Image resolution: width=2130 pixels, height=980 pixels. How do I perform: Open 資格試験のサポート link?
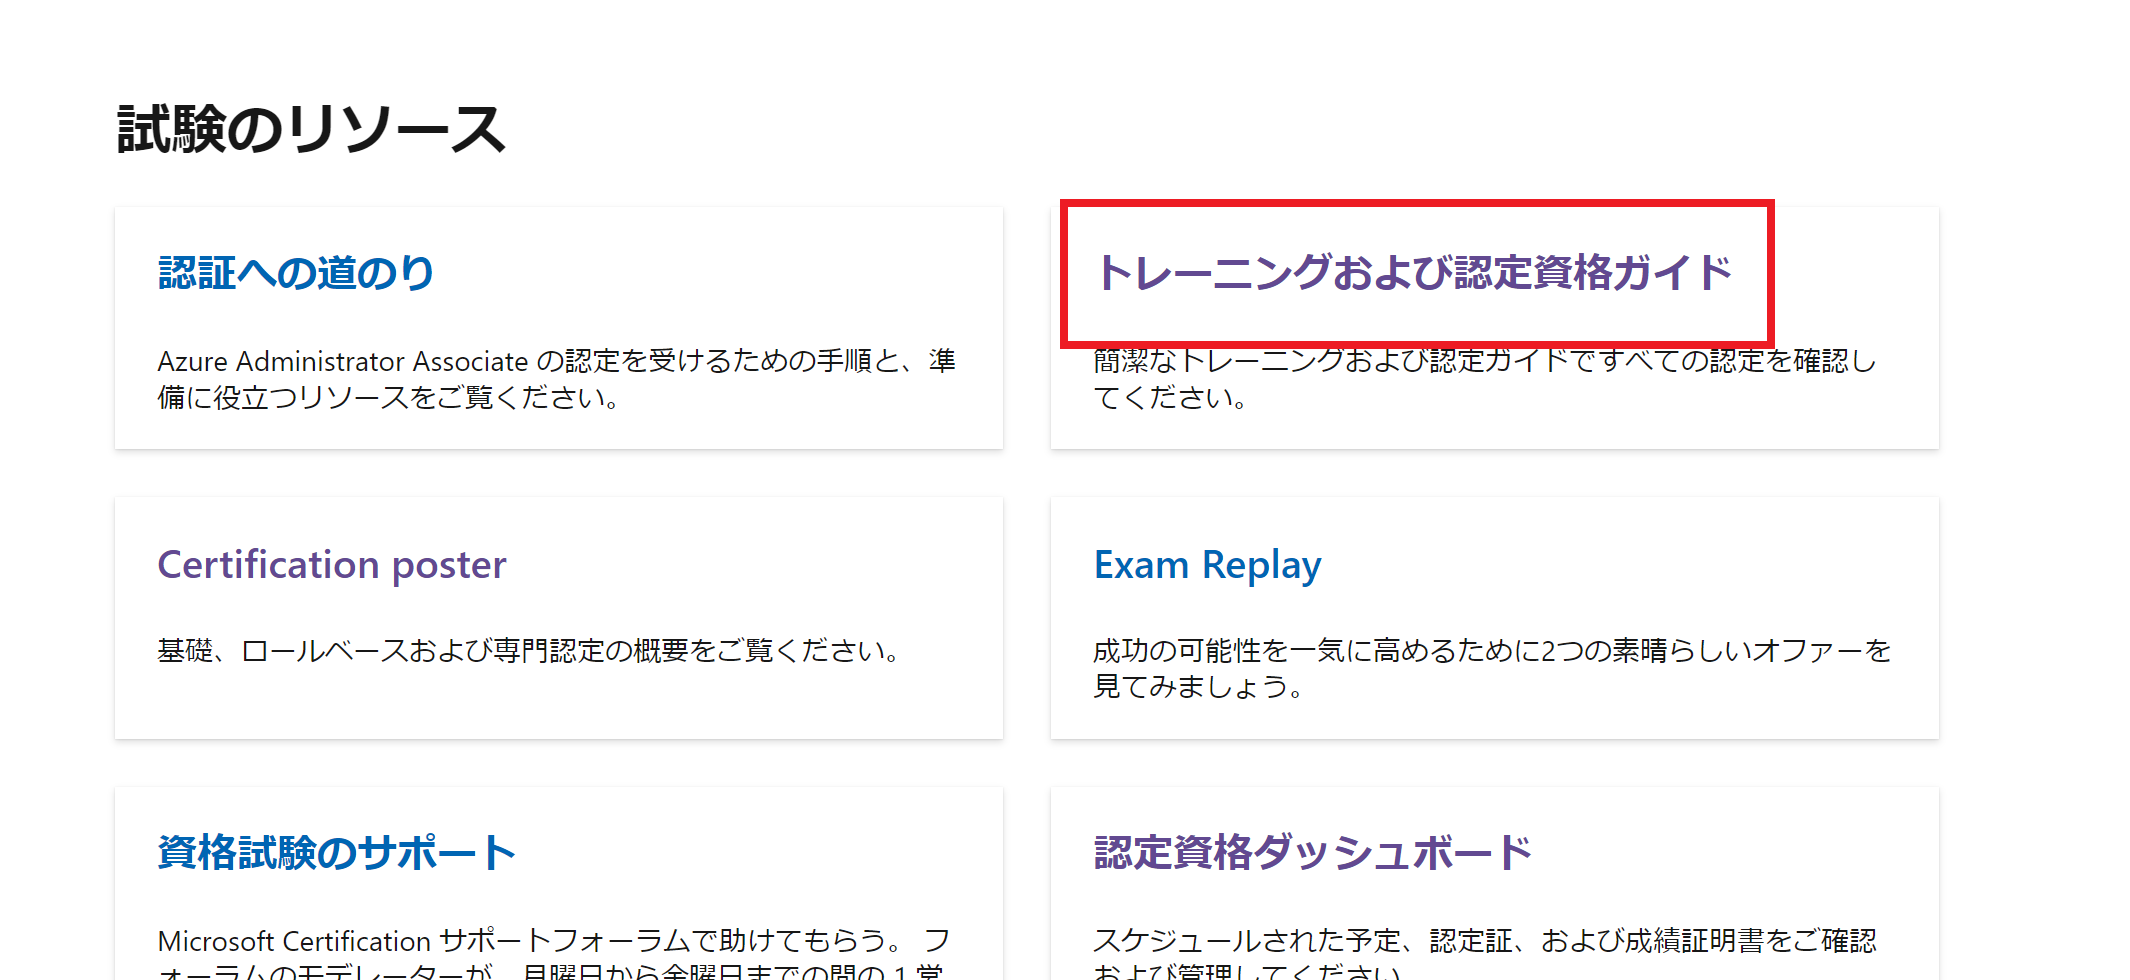336,853
